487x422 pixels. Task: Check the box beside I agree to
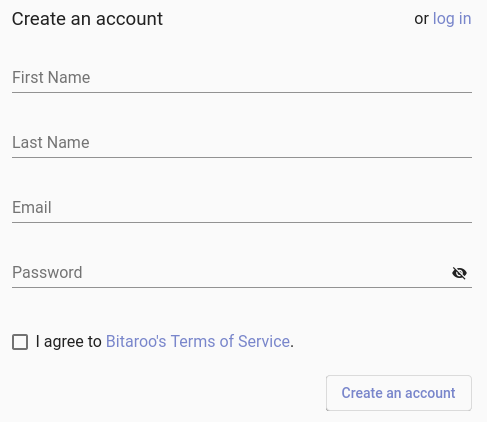coord(20,342)
